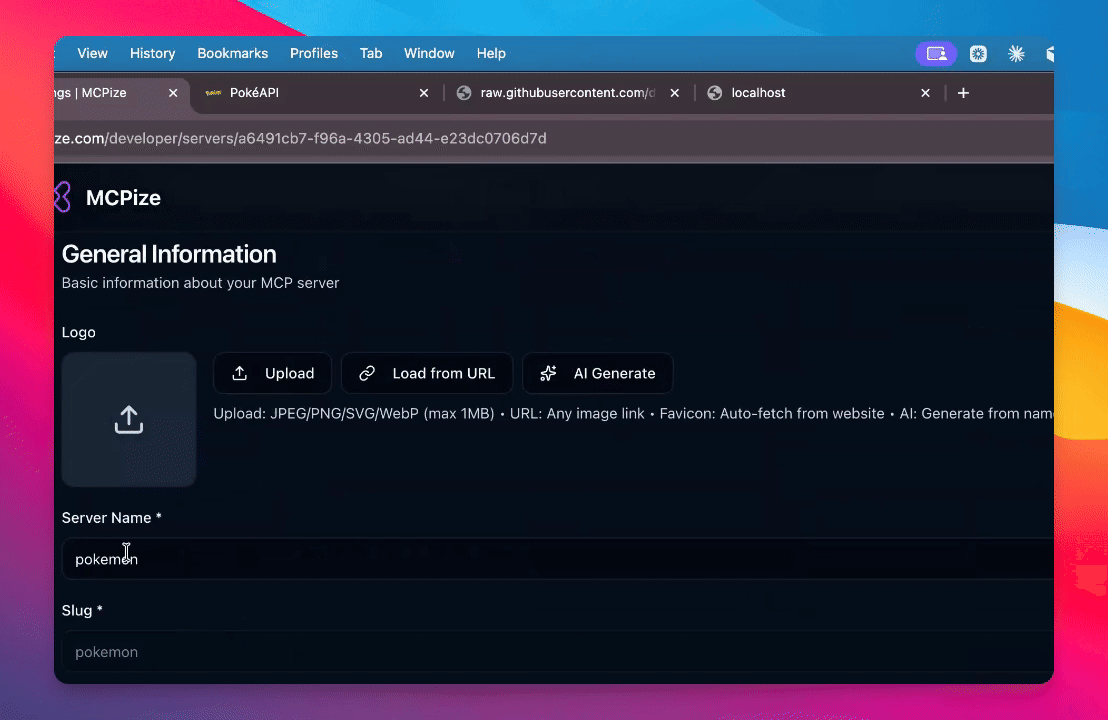Switch to the PokéAPI tab
Screen dimensions: 1108x720
pos(300,93)
